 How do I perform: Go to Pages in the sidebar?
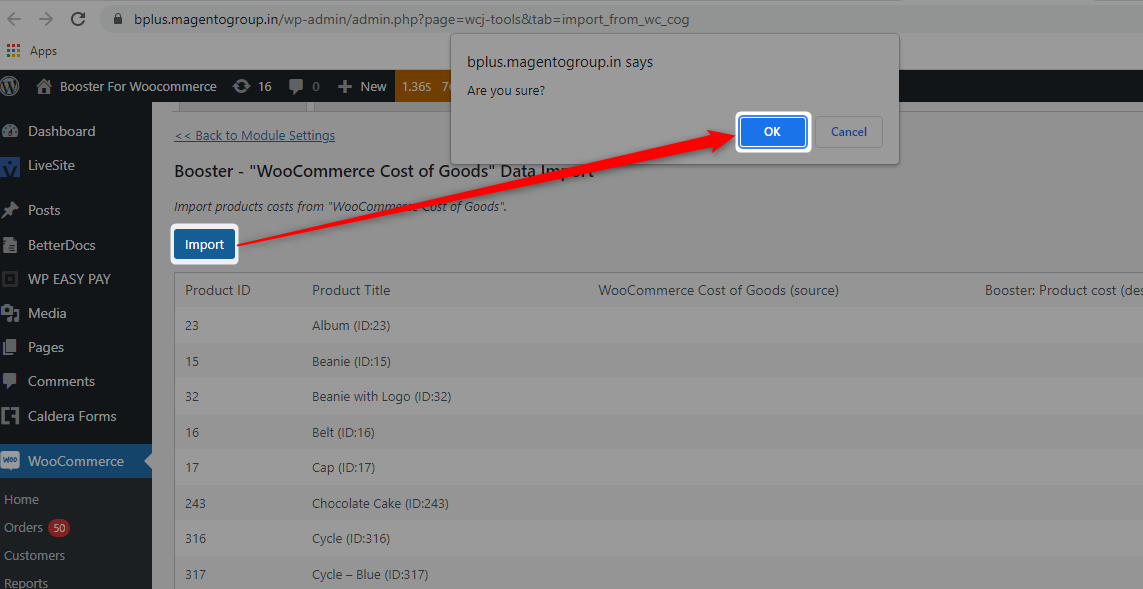point(45,348)
